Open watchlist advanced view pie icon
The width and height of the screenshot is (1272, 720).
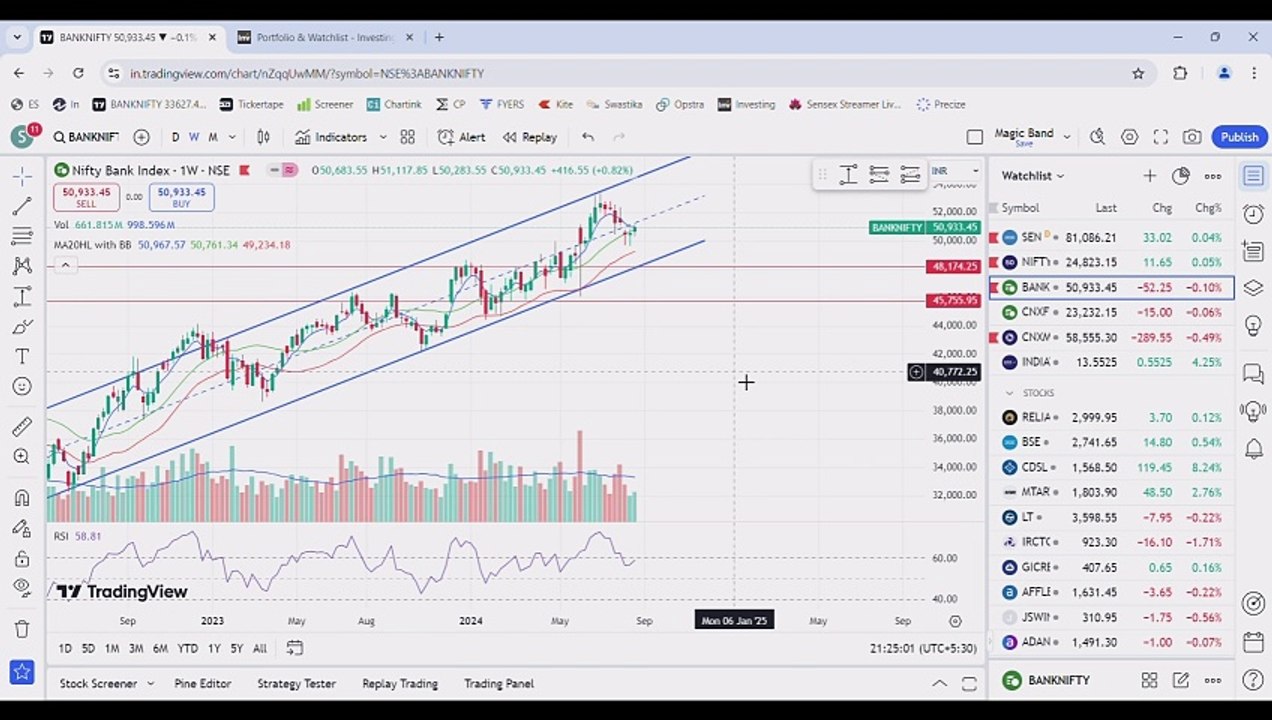(1181, 176)
